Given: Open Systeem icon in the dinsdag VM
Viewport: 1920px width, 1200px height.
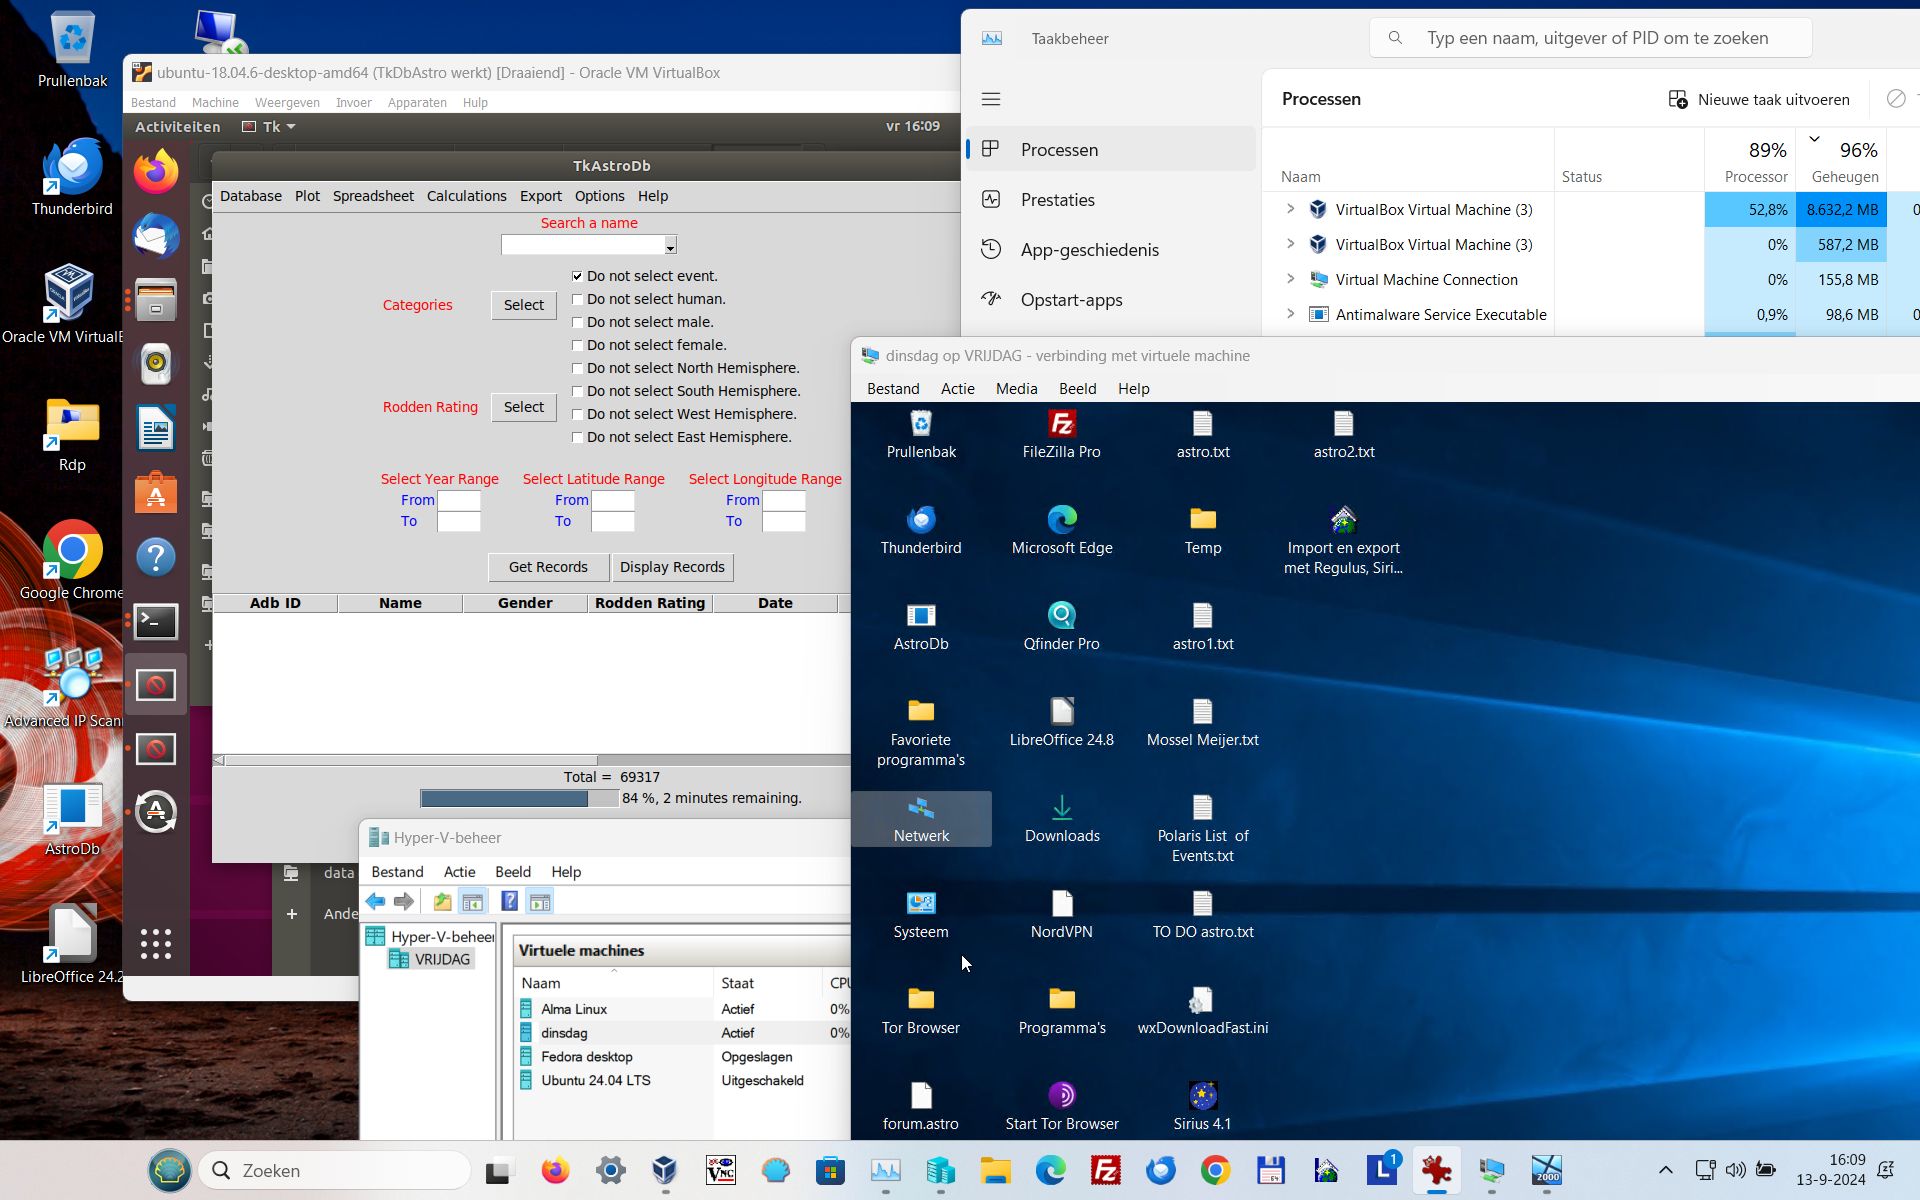Looking at the screenshot, I should 921,914.
